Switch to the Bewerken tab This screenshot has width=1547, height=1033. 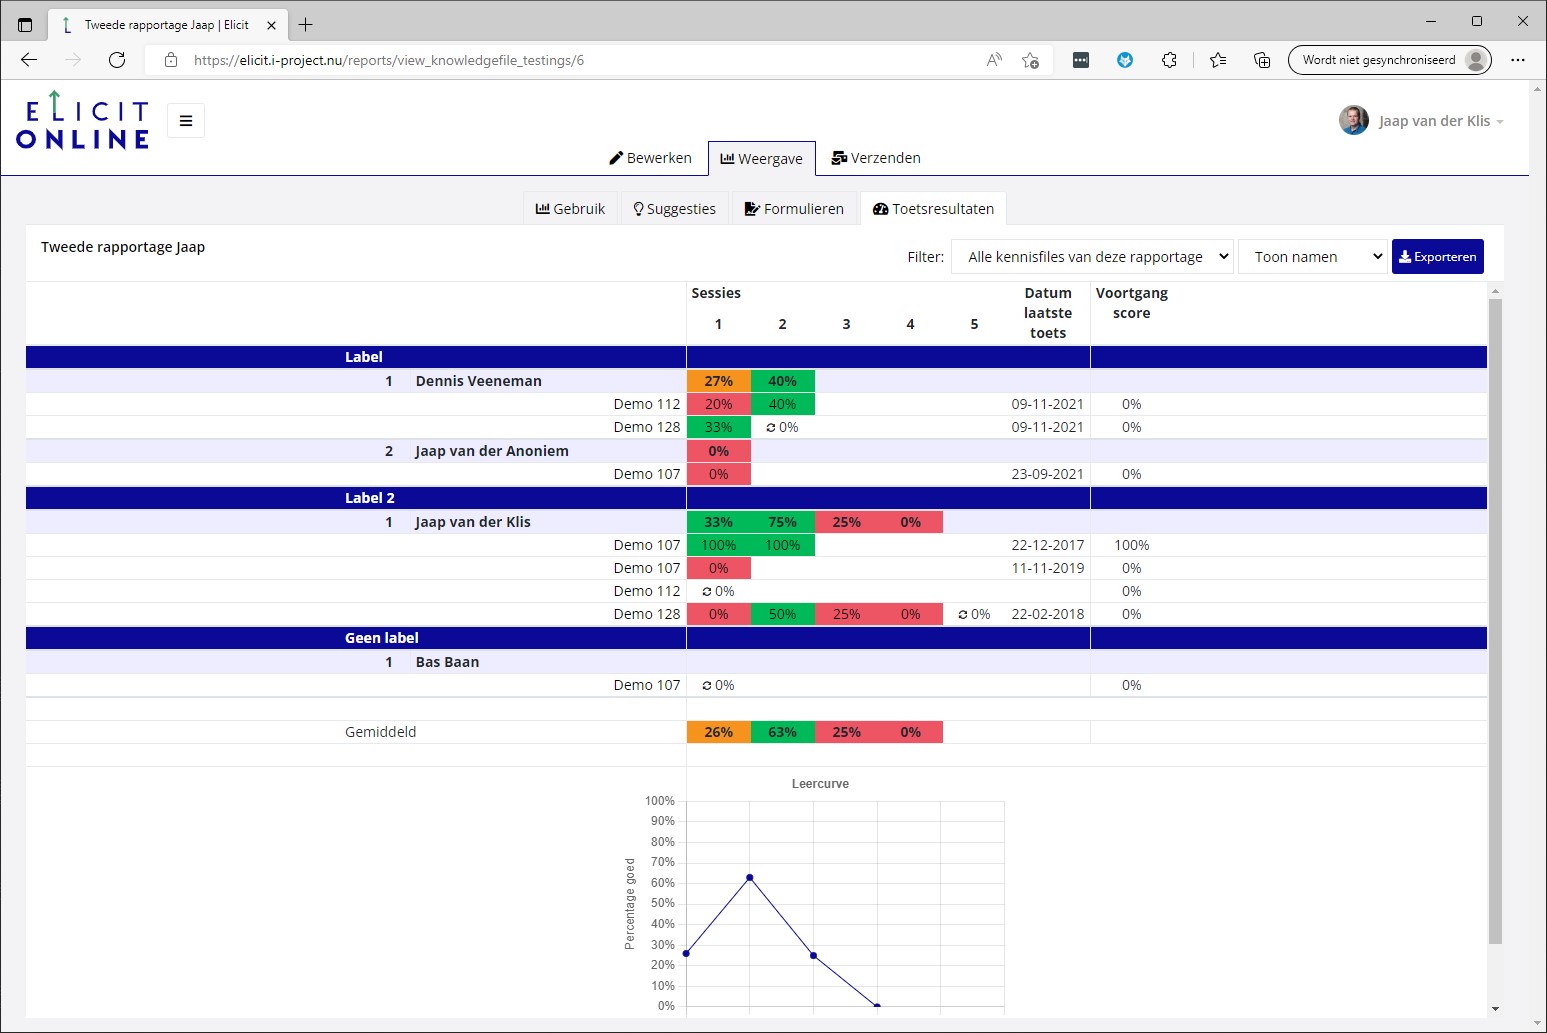[x=651, y=158]
